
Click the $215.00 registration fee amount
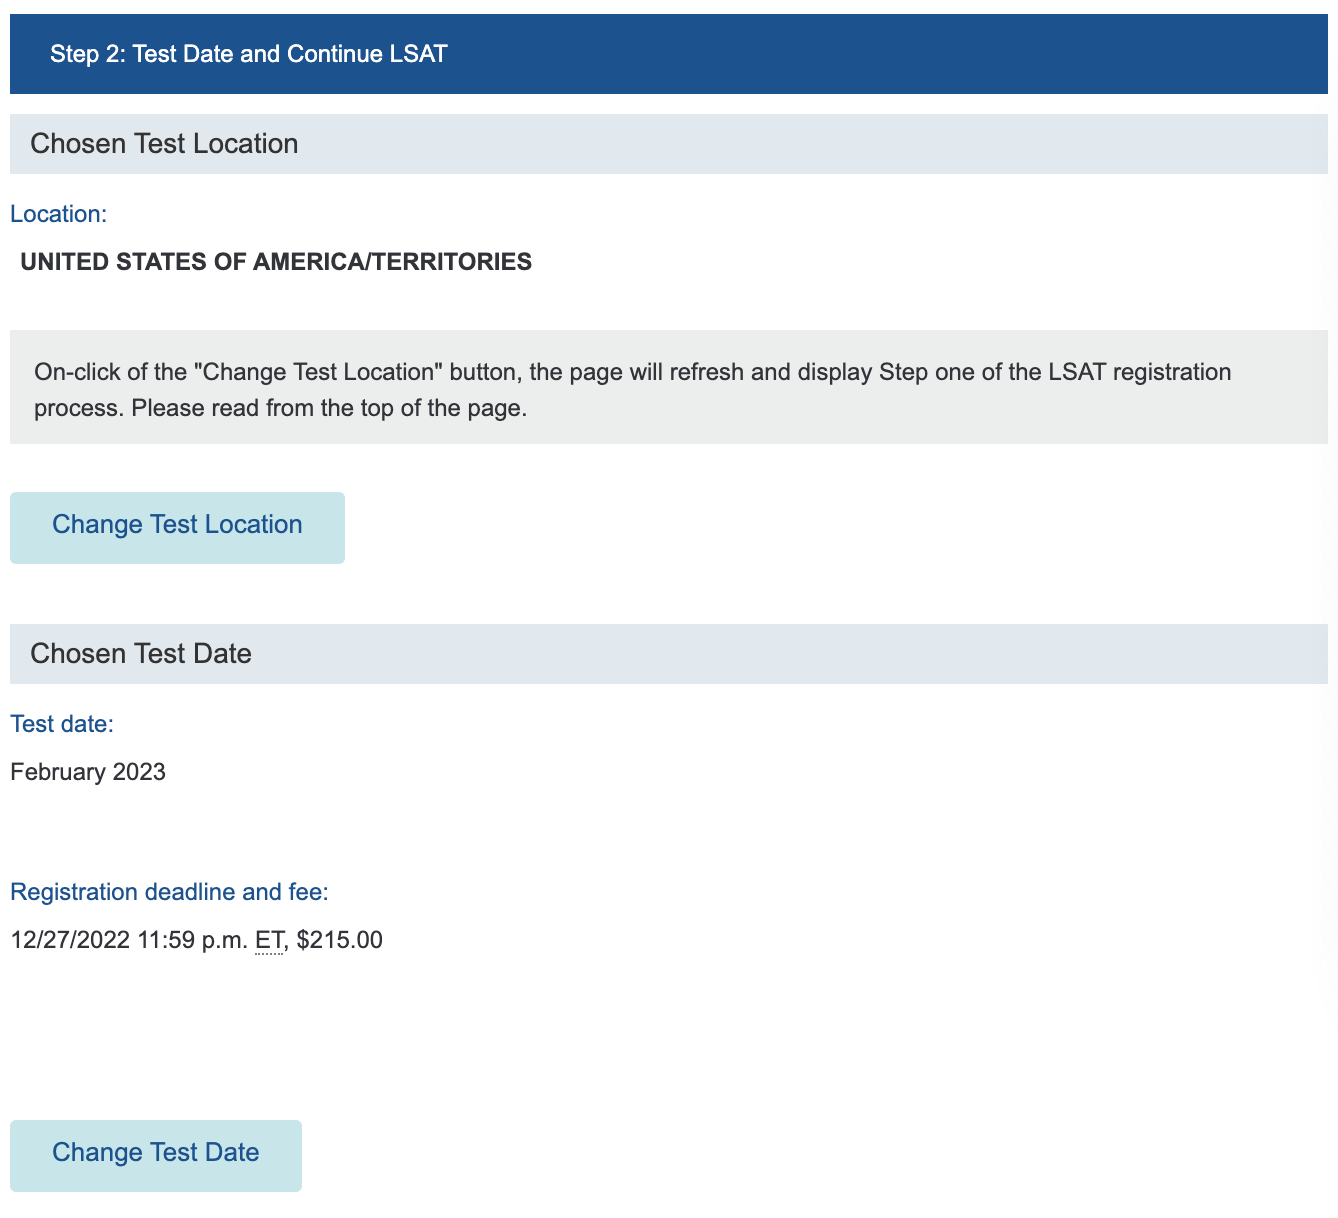coord(340,940)
